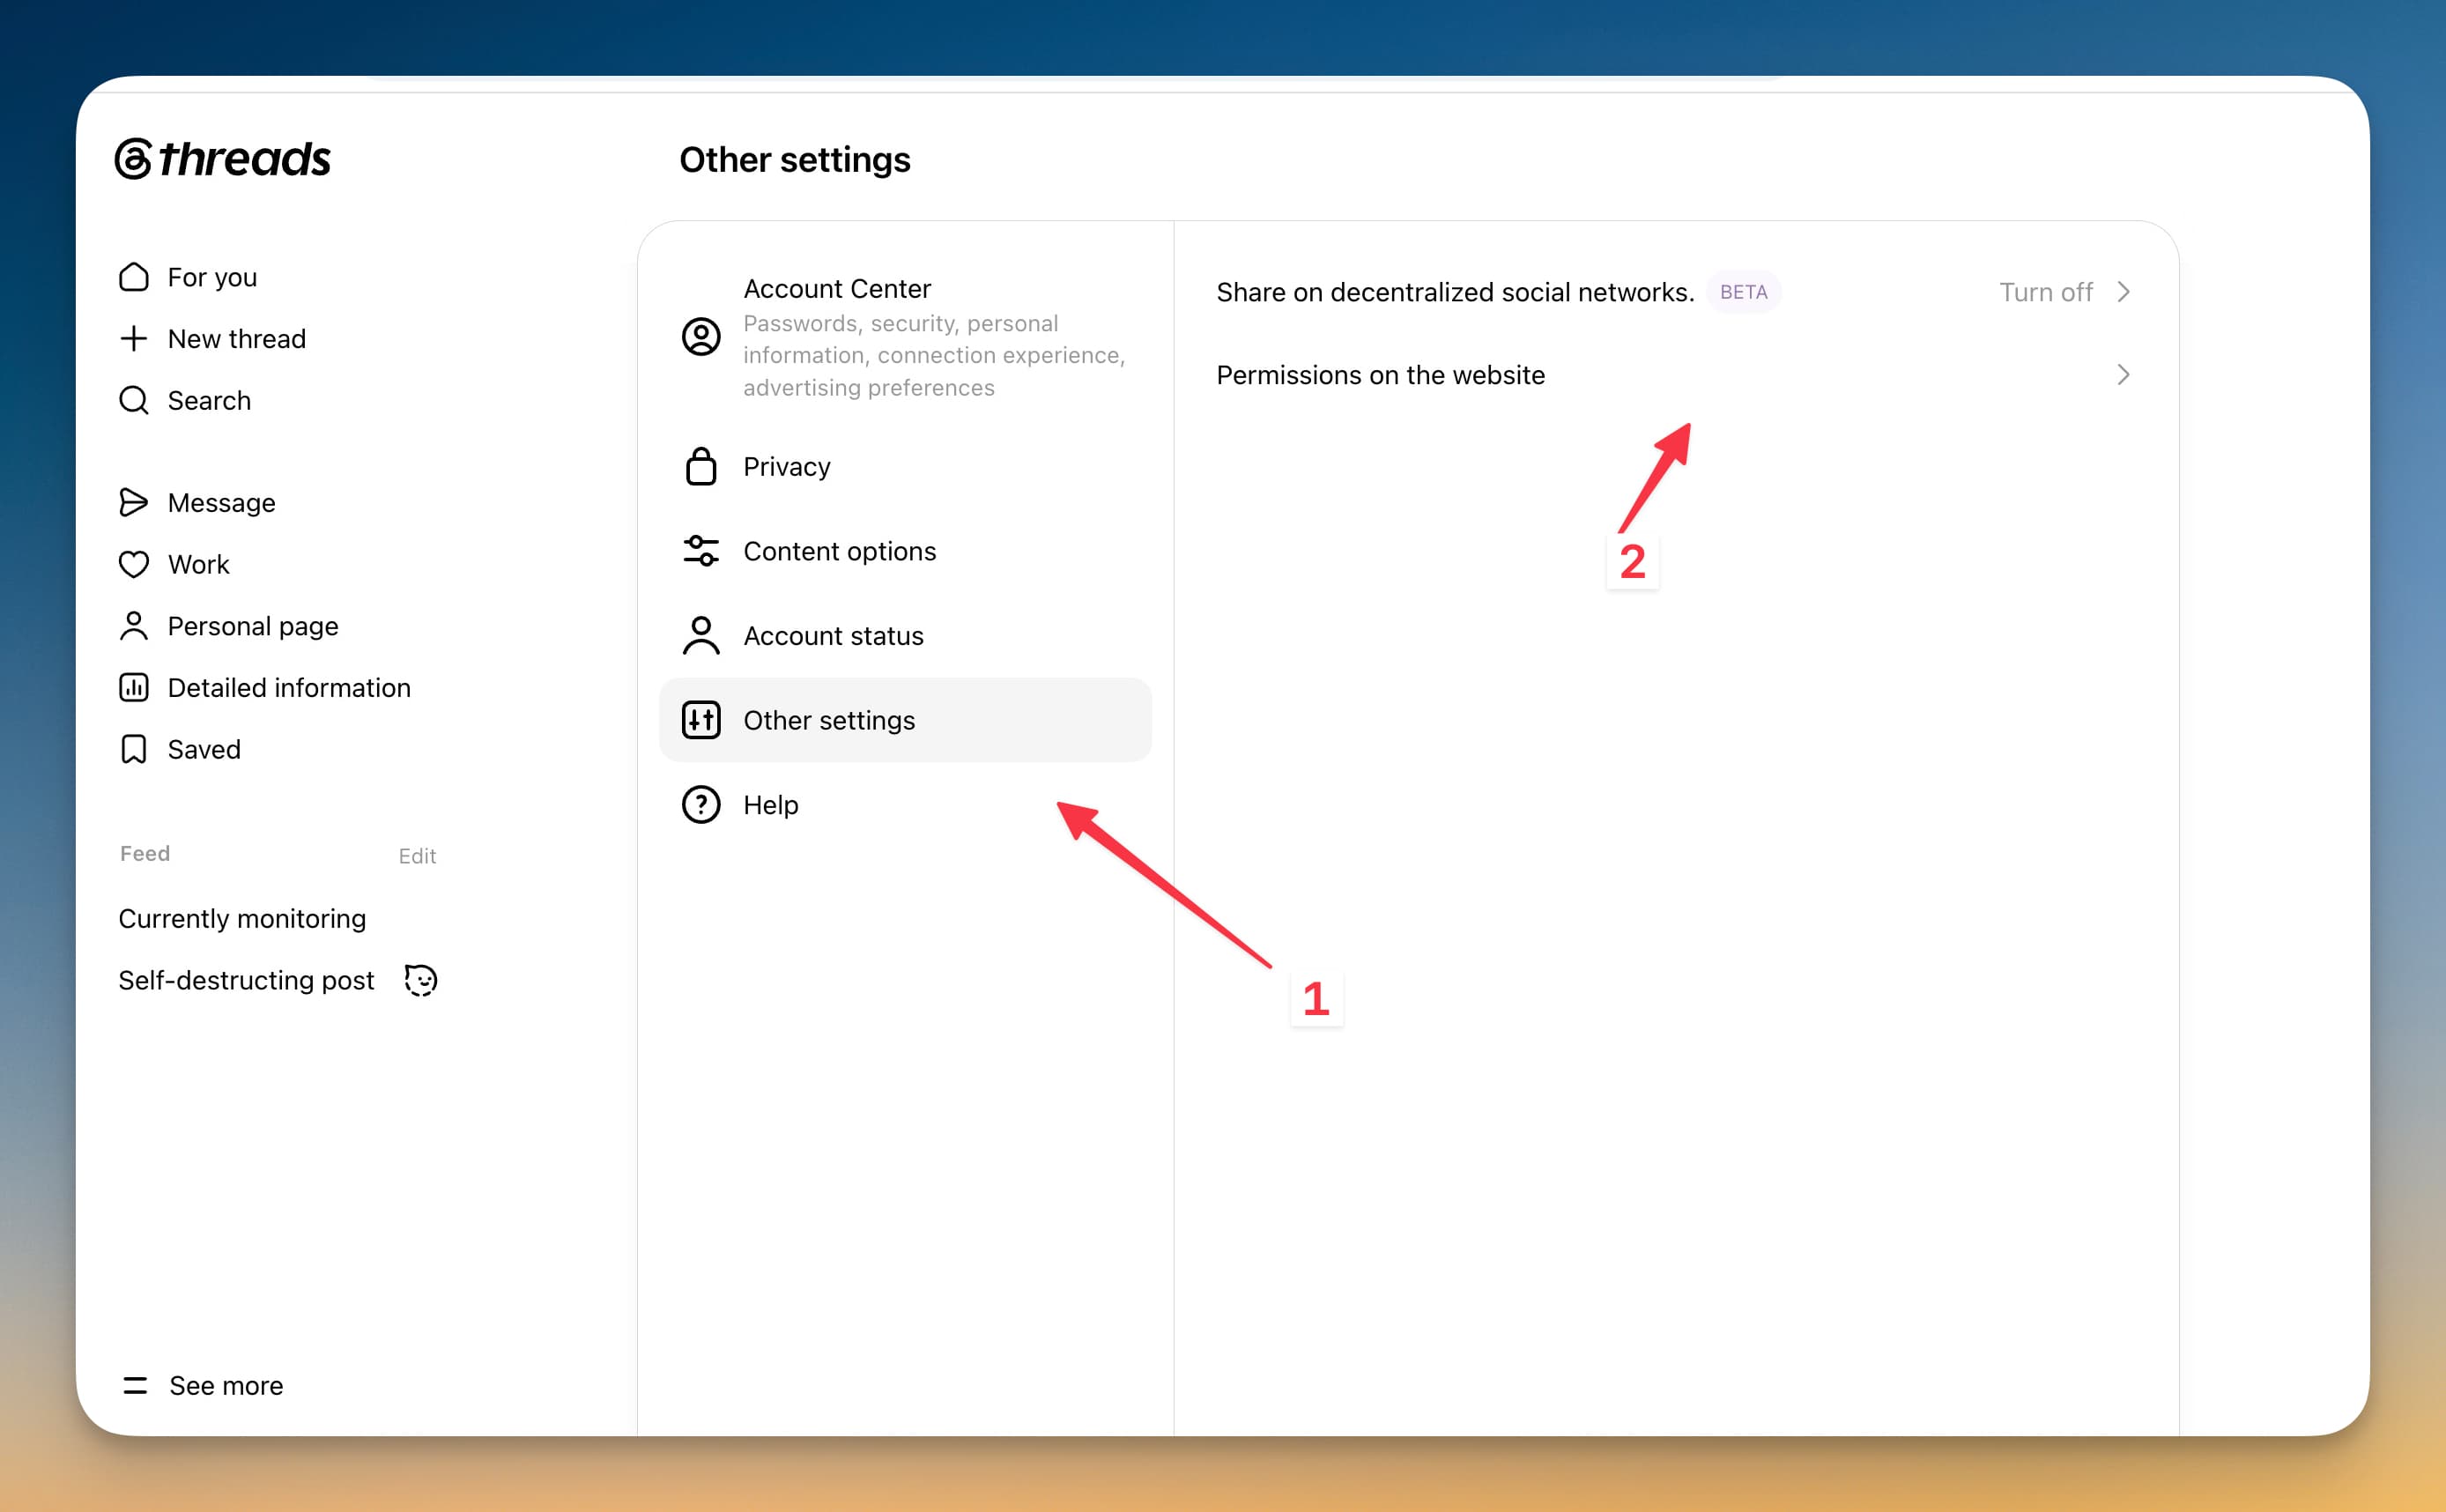This screenshot has height=1512, width=2446.
Task: Open the Help section
Action: [x=905, y=804]
